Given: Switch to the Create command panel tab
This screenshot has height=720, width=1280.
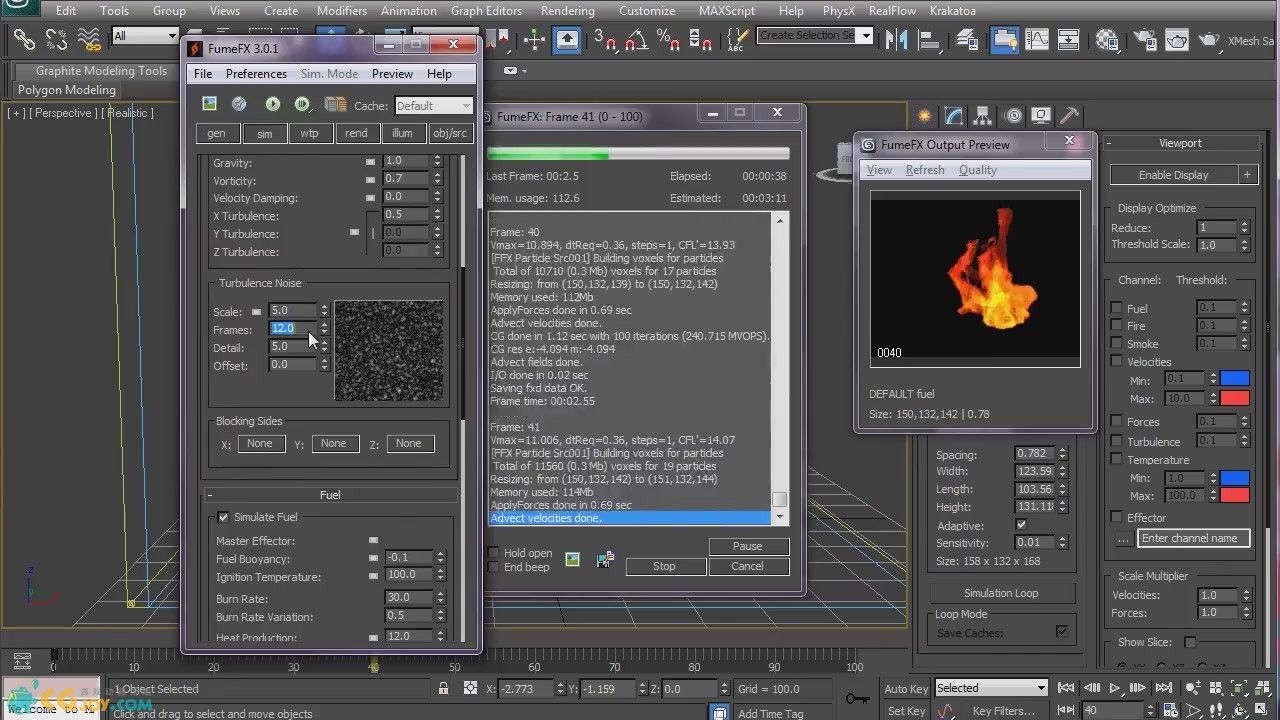Looking at the screenshot, I should coord(925,115).
